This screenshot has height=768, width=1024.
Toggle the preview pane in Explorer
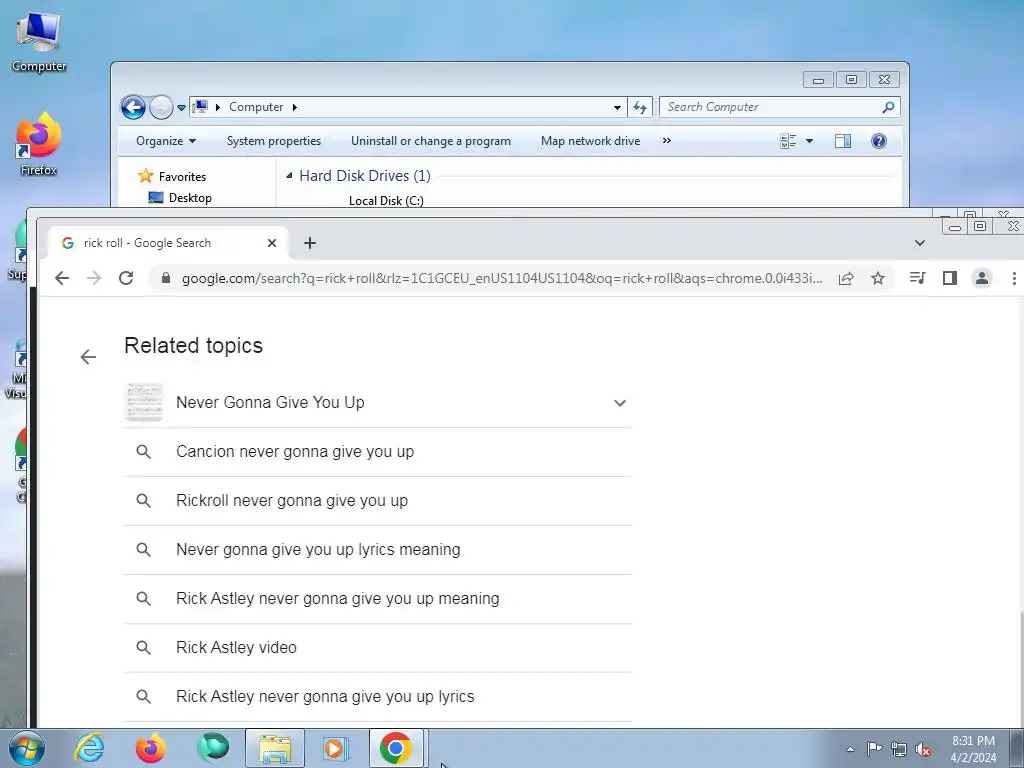coord(843,141)
